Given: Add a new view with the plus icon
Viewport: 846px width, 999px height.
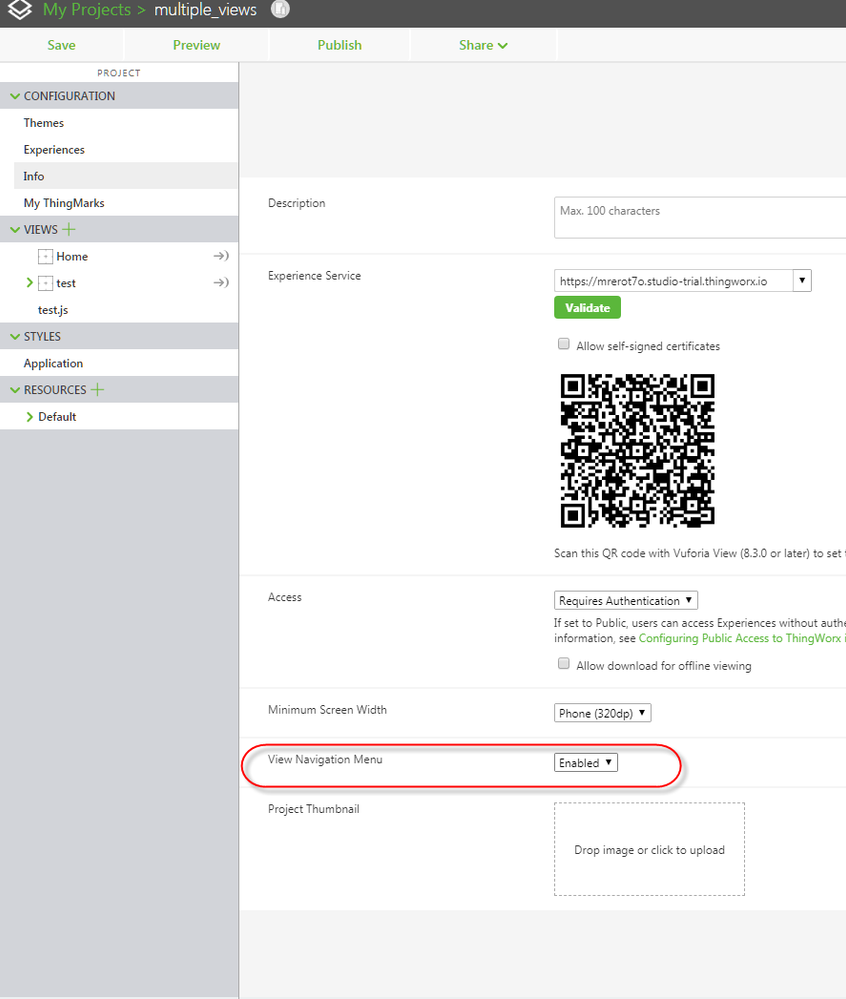Looking at the screenshot, I should (69, 230).
